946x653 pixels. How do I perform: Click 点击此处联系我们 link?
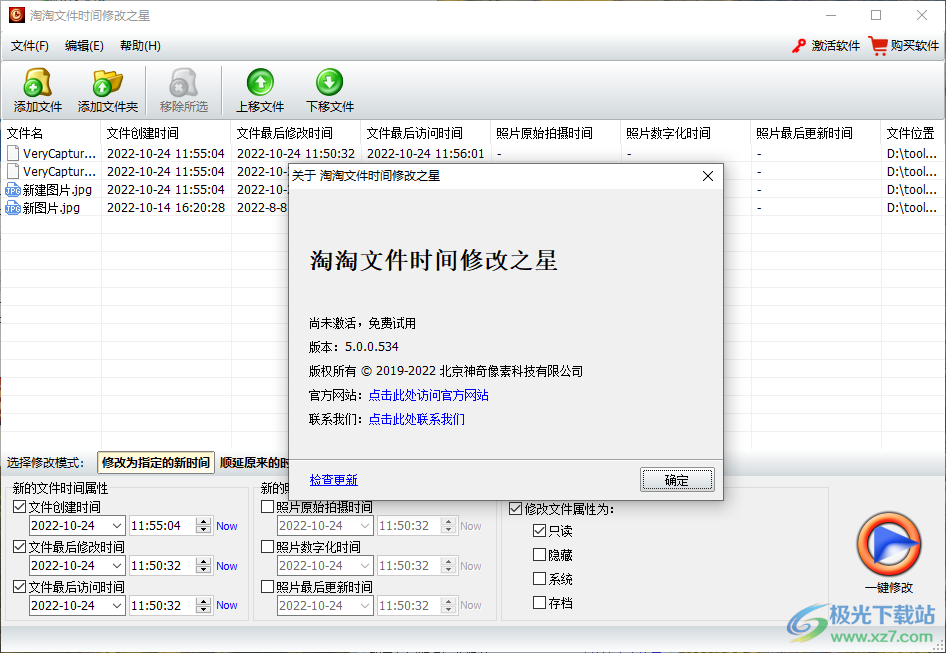416,419
